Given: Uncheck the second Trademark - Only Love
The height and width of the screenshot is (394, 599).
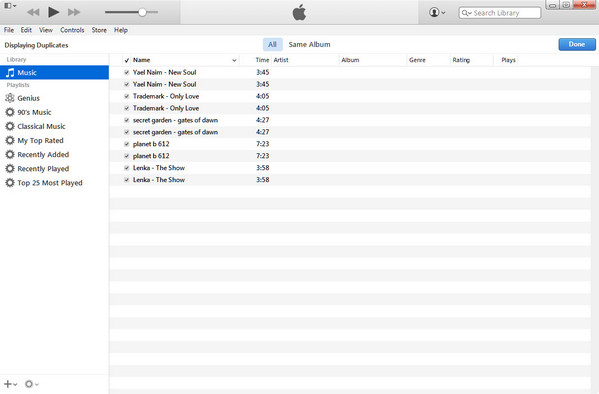Looking at the screenshot, I should tap(126, 108).
